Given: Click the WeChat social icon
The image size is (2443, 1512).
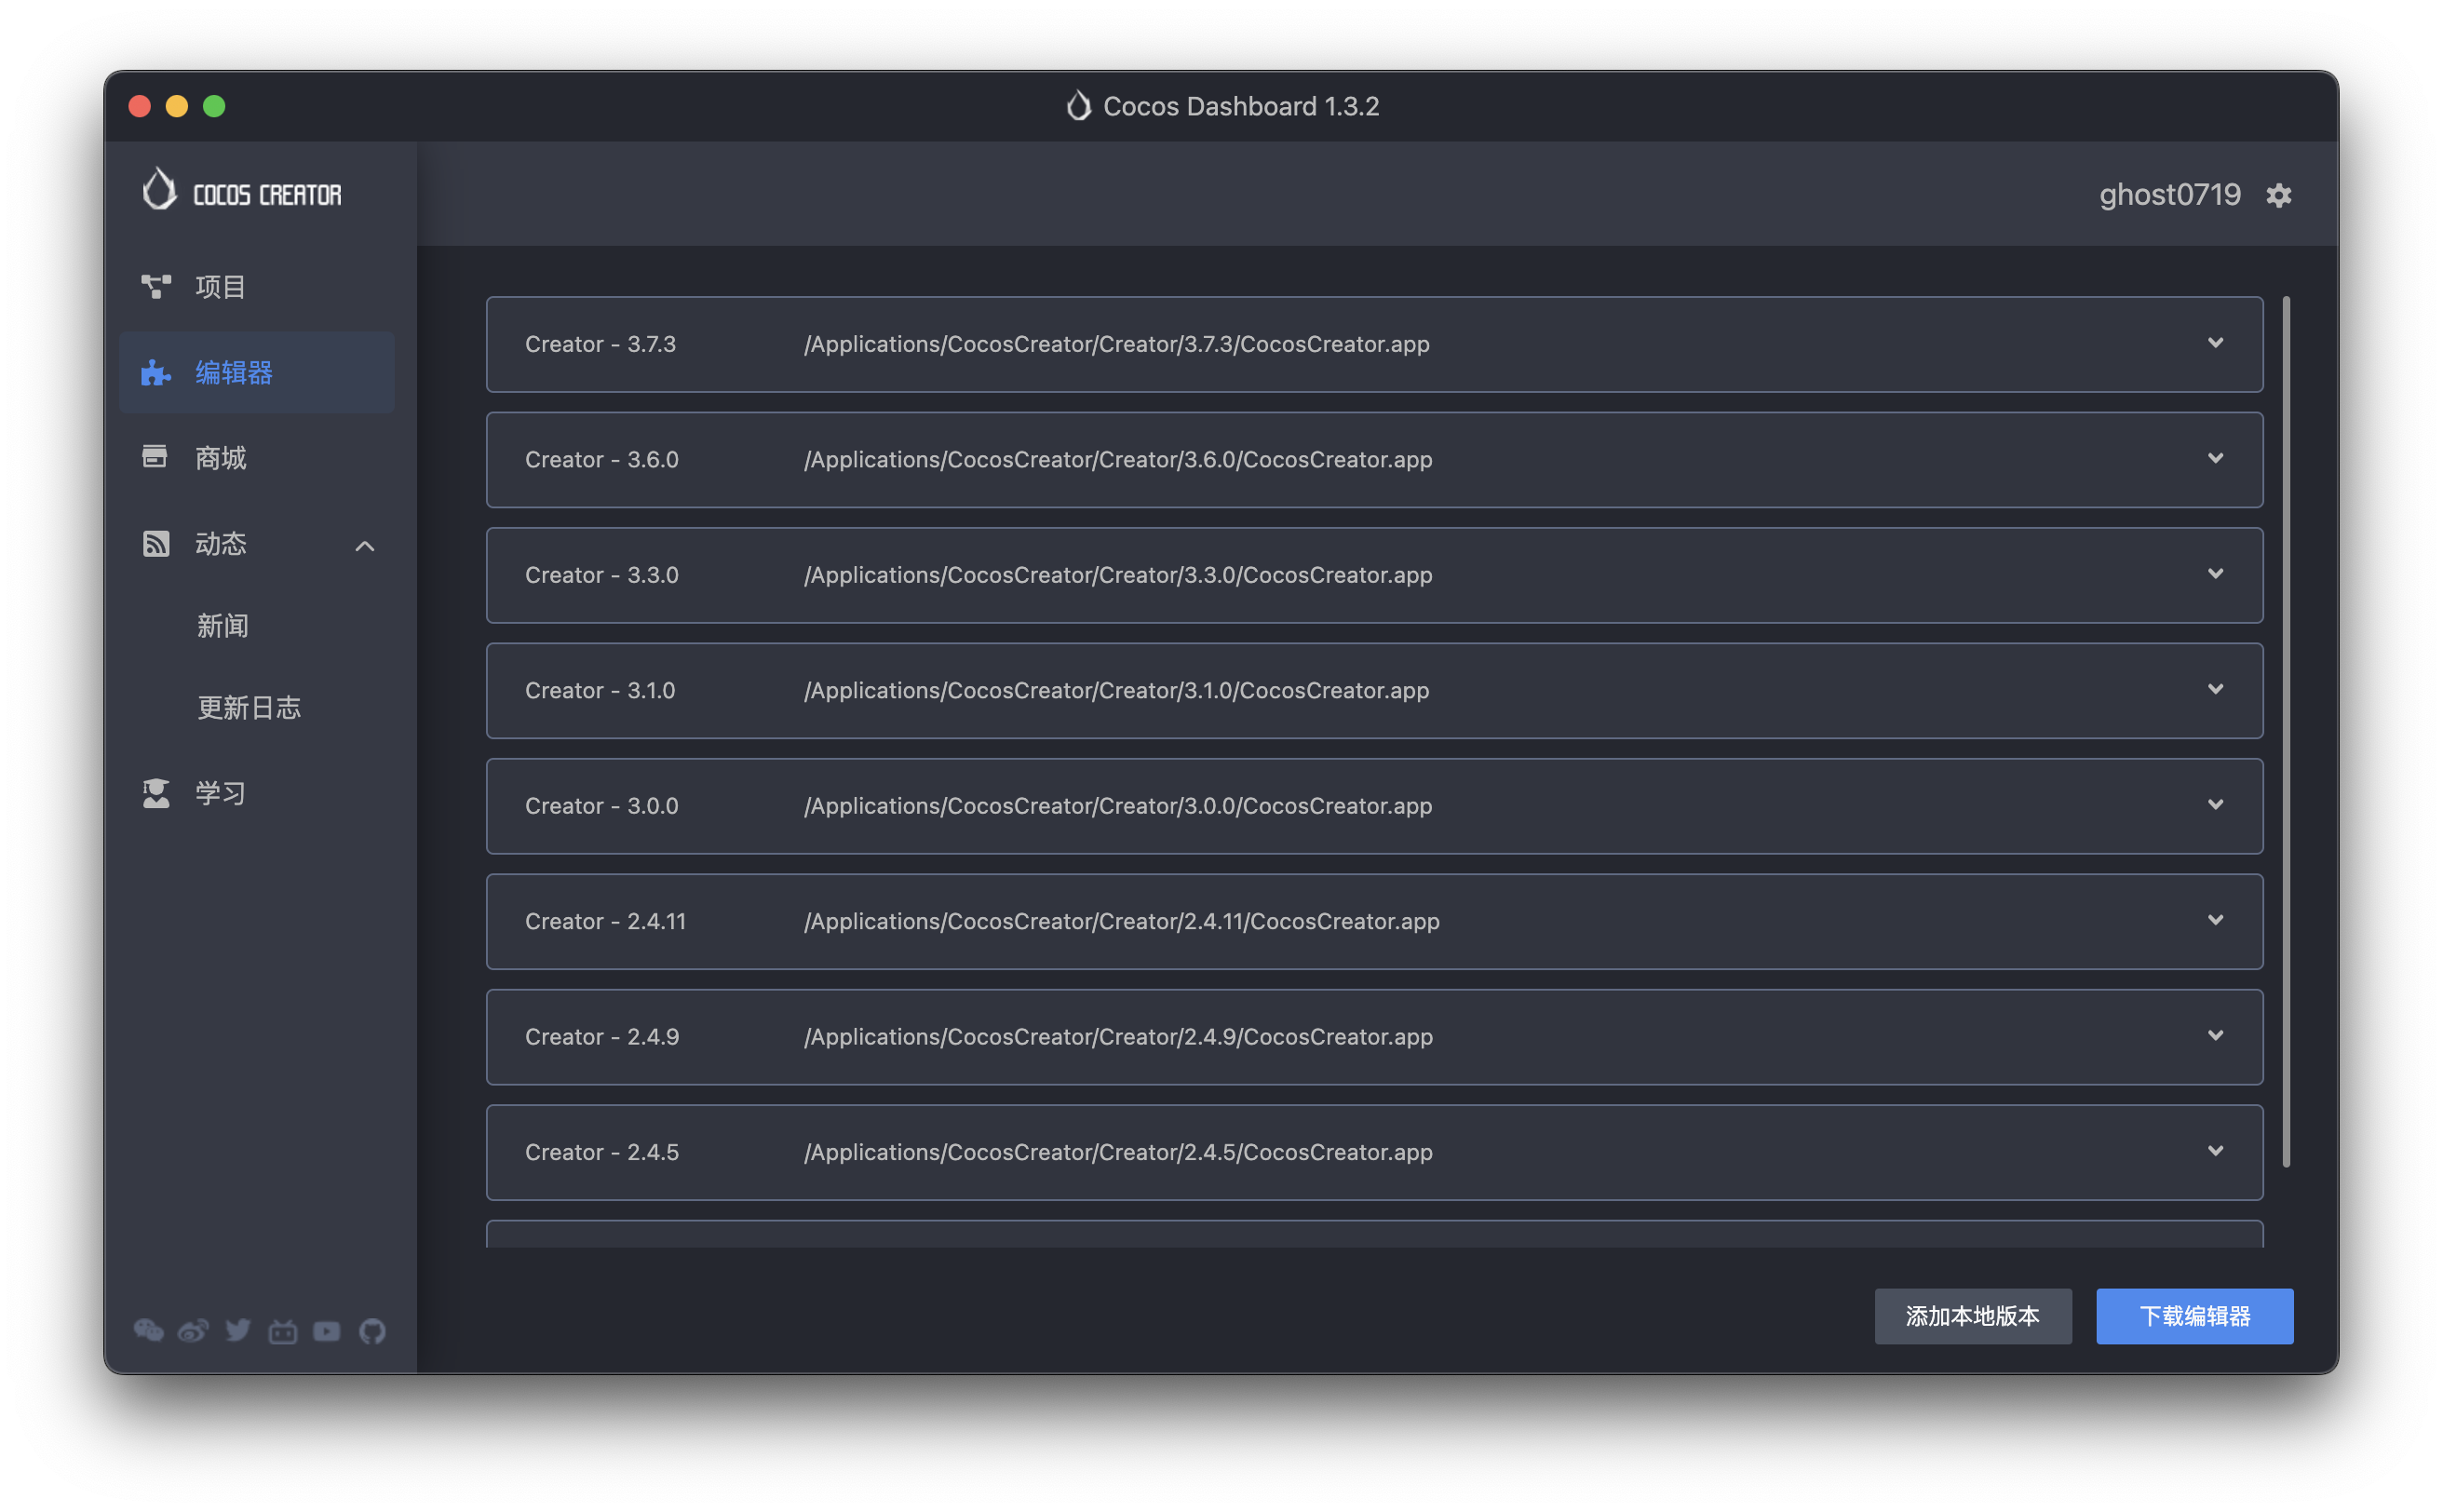Looking at the screenshot, I should click(x=148, y=1330).
